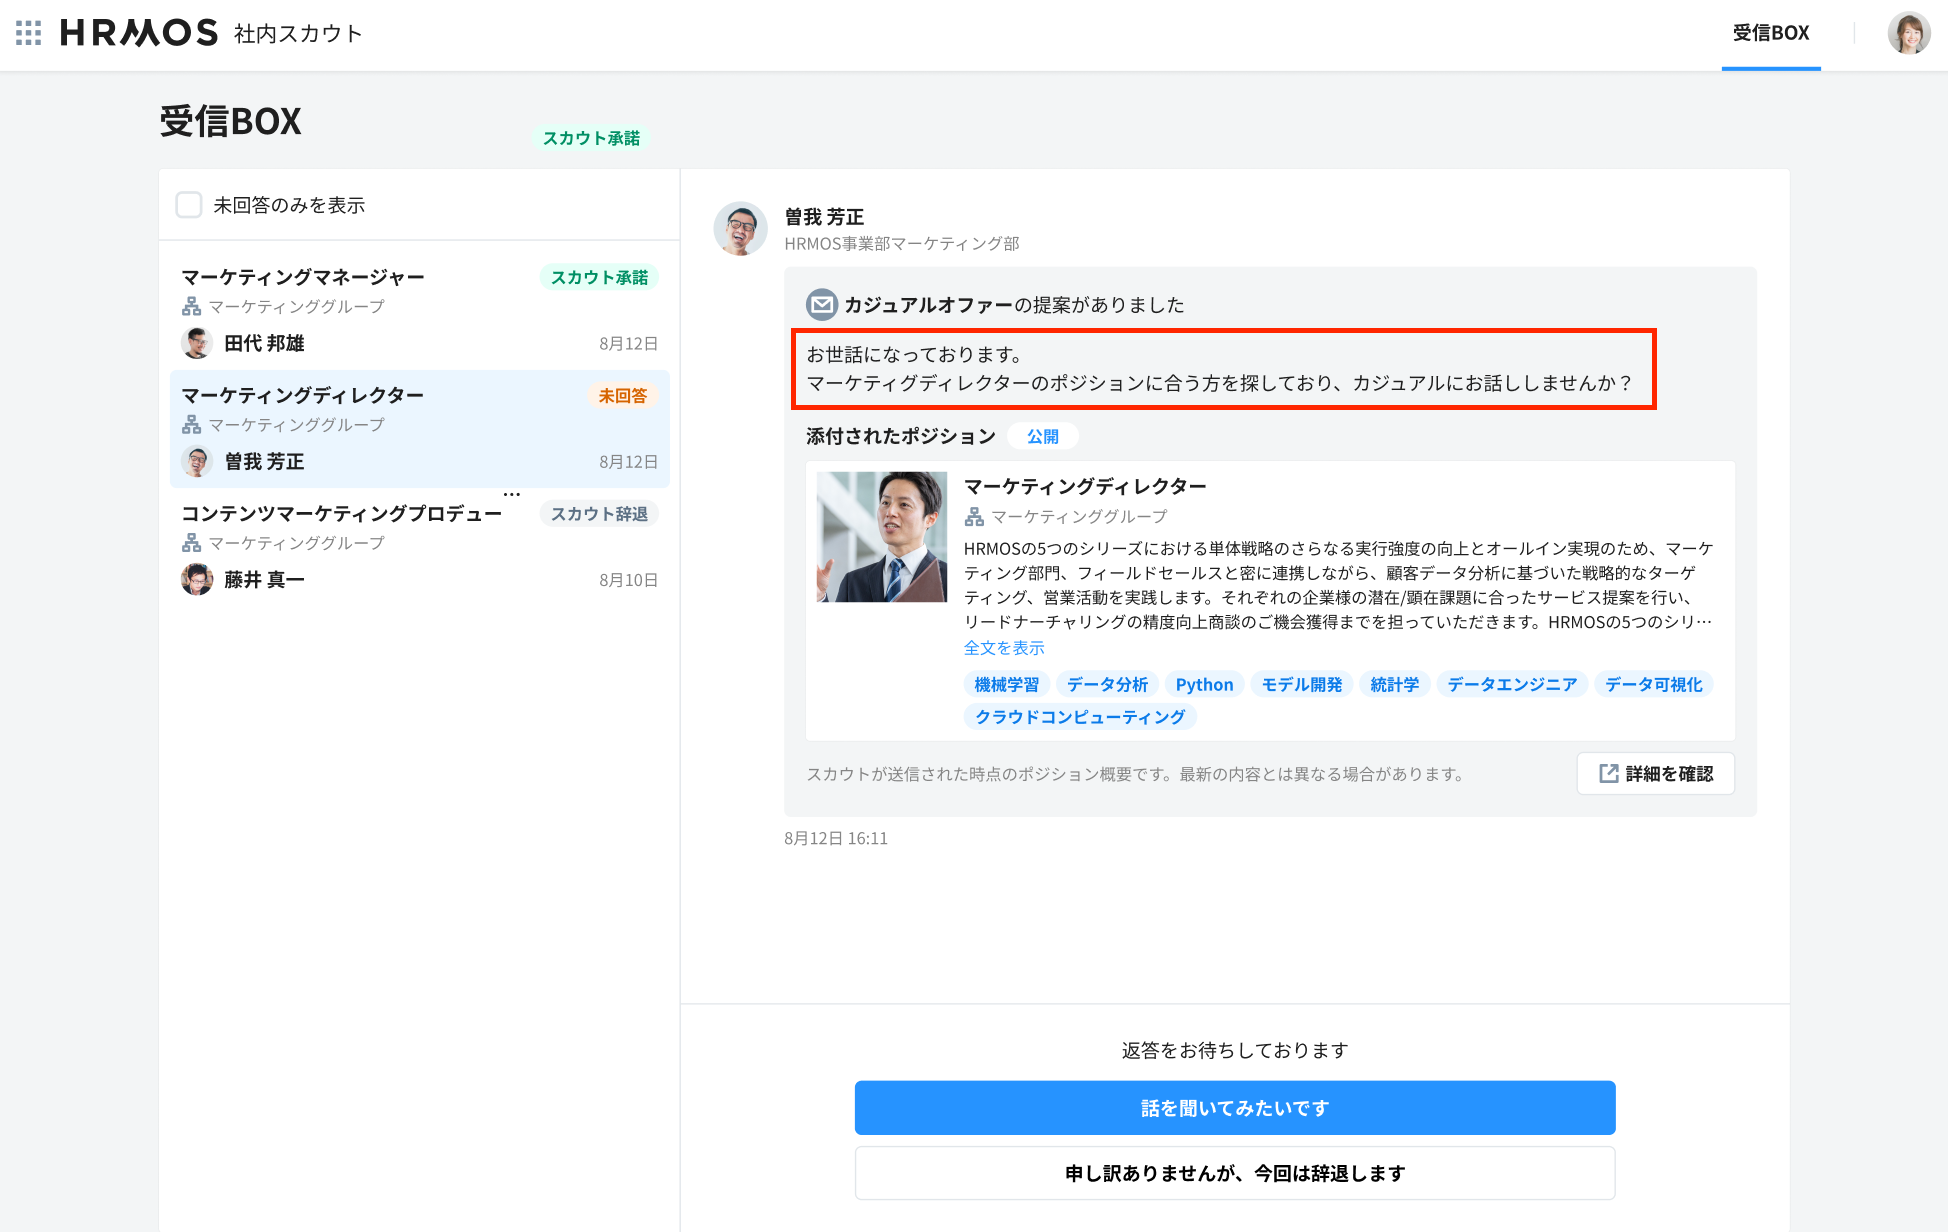
Task: Click the マーケティングディレクター position title link
Action: (x=1085, y=486)
